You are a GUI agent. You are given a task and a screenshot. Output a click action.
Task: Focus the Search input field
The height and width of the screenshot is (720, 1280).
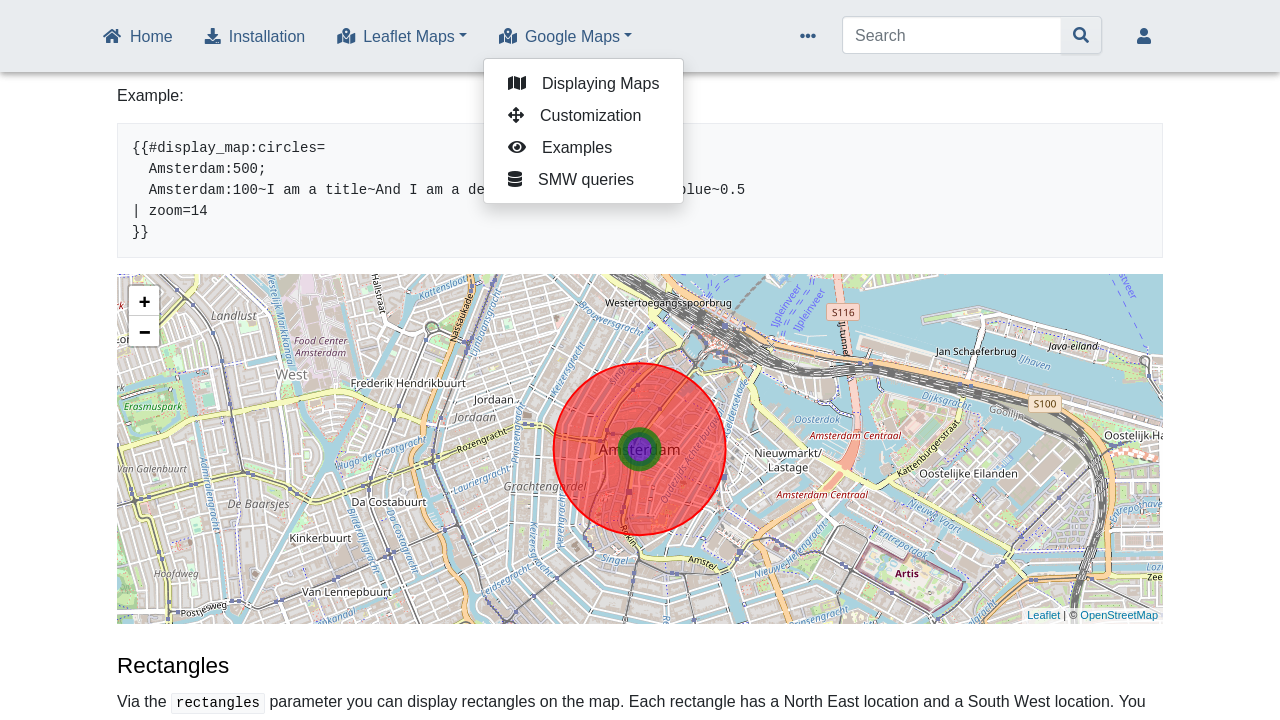pos(952,35)
